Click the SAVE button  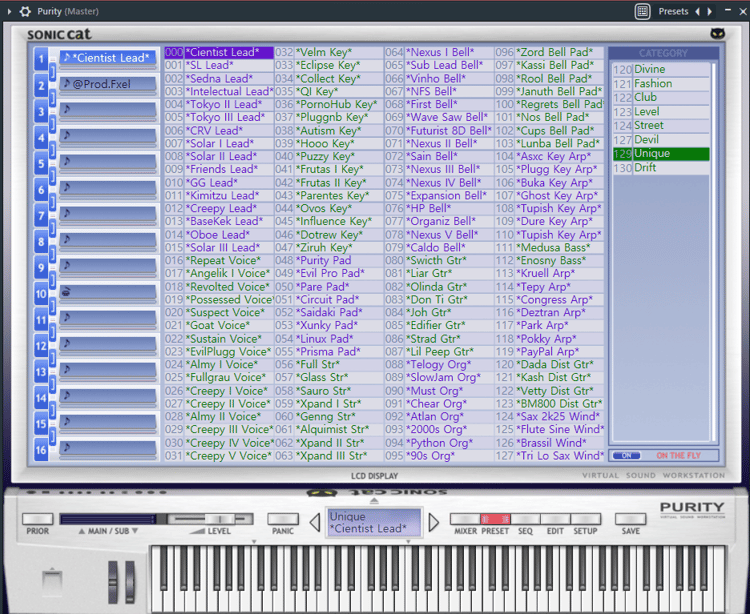630,519
